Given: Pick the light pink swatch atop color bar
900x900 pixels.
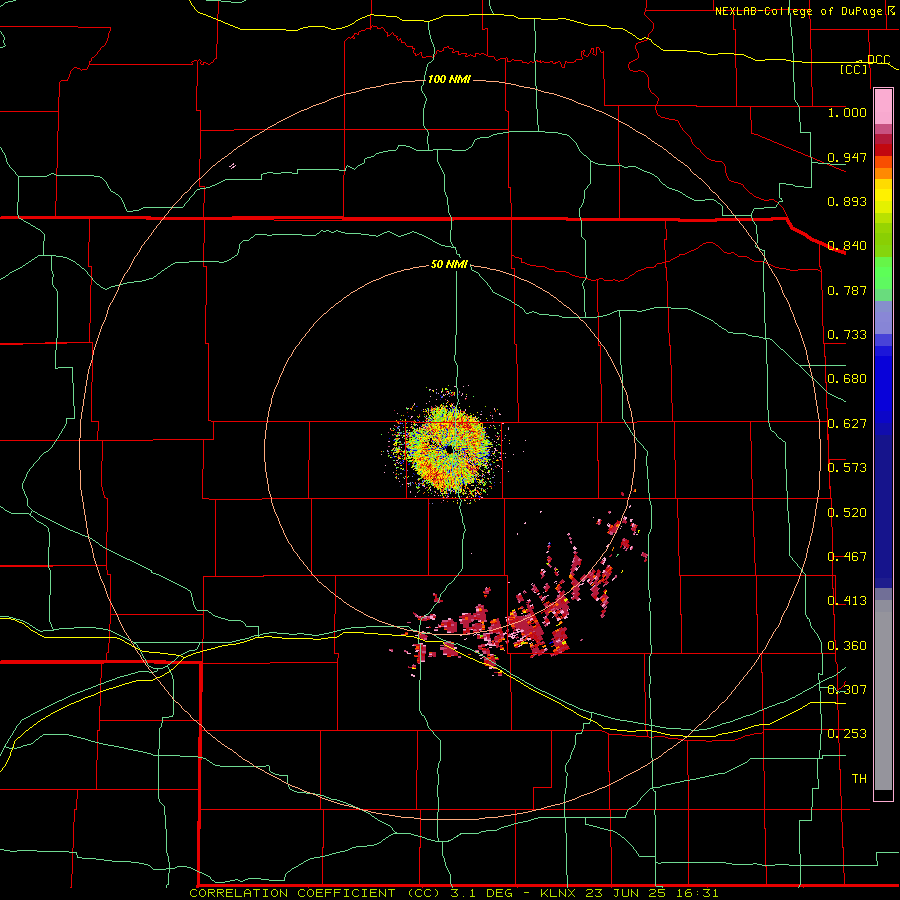Looking at the screenshot, I should click(x=883, y=107).
